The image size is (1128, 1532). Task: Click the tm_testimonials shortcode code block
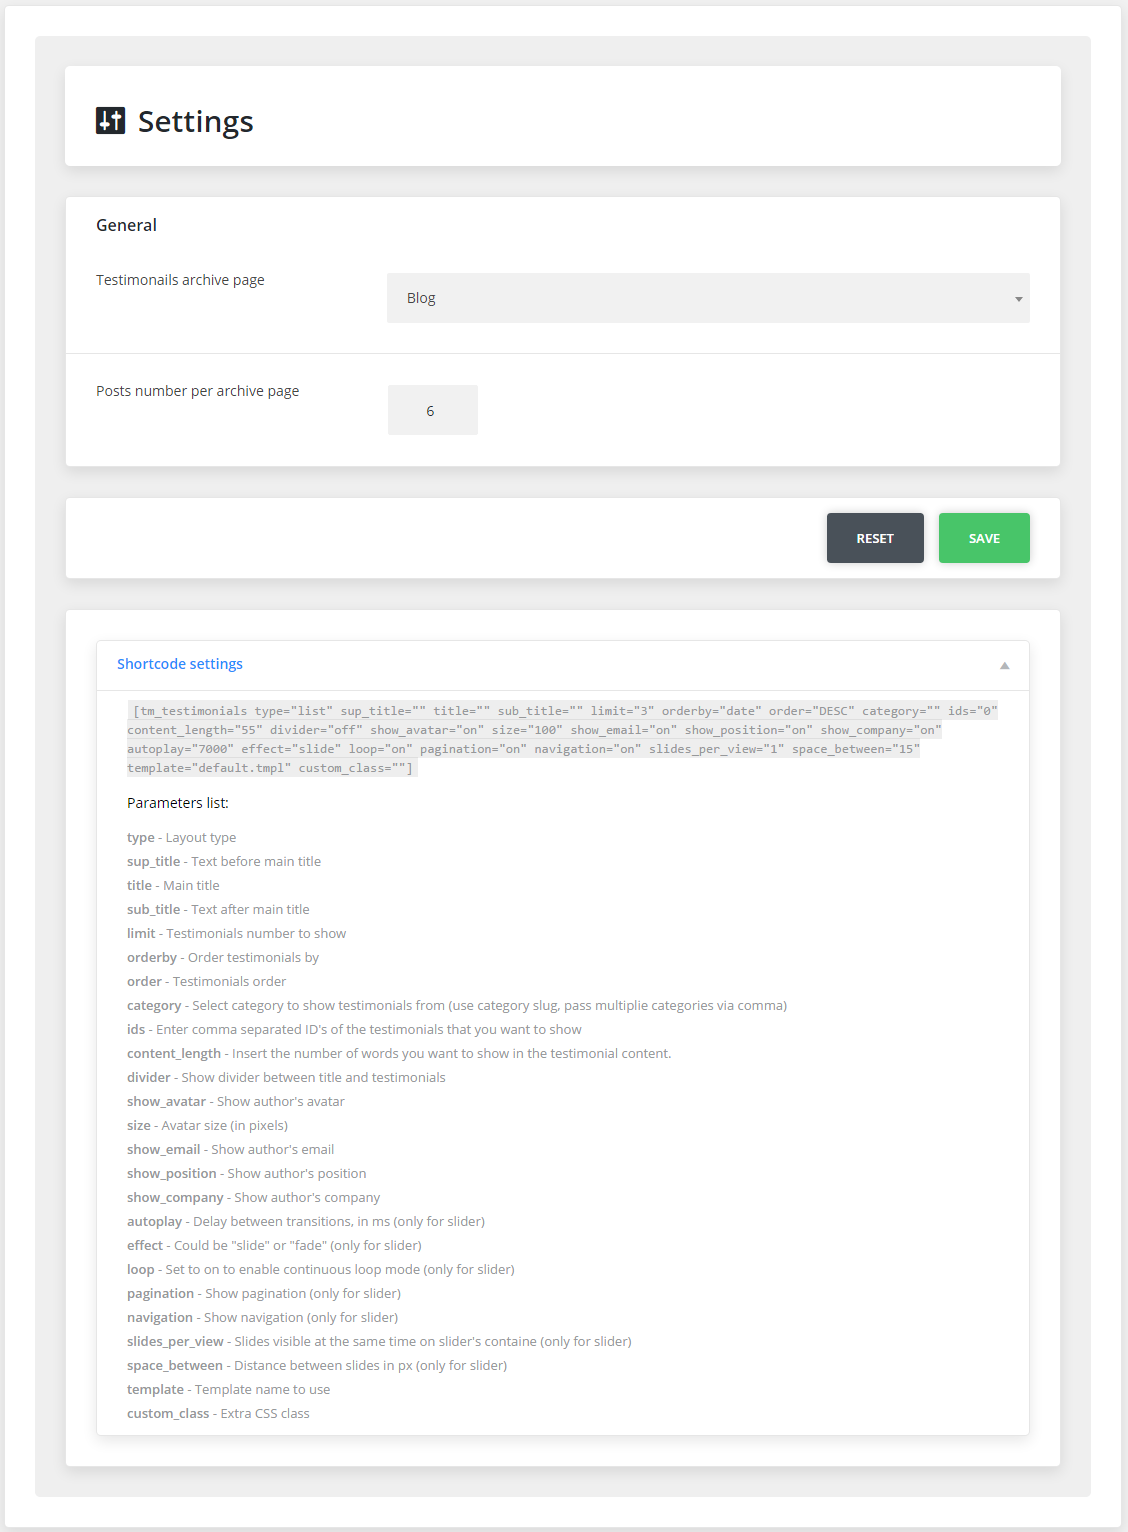[x=562, y=739]
